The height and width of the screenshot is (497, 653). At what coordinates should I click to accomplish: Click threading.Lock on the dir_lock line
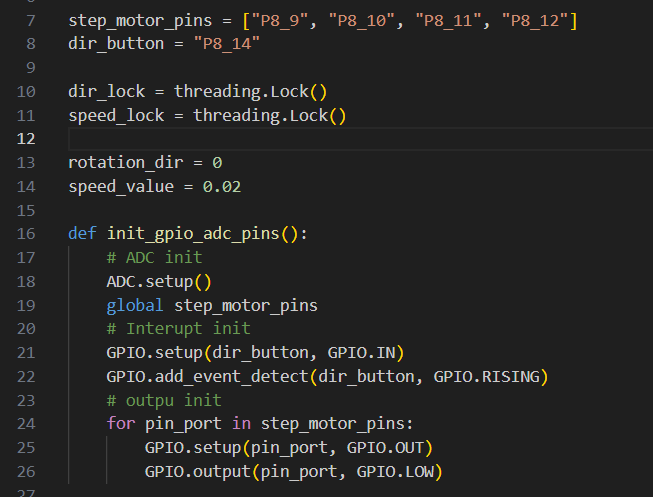pyautogui.click(x=241, y=92)
